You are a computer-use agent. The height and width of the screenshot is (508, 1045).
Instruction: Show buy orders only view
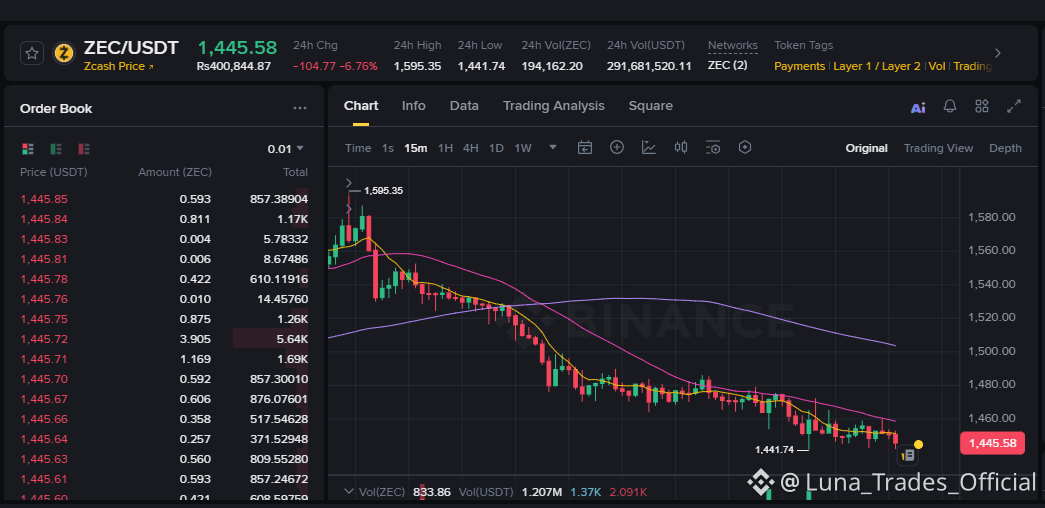pos(56,149)
